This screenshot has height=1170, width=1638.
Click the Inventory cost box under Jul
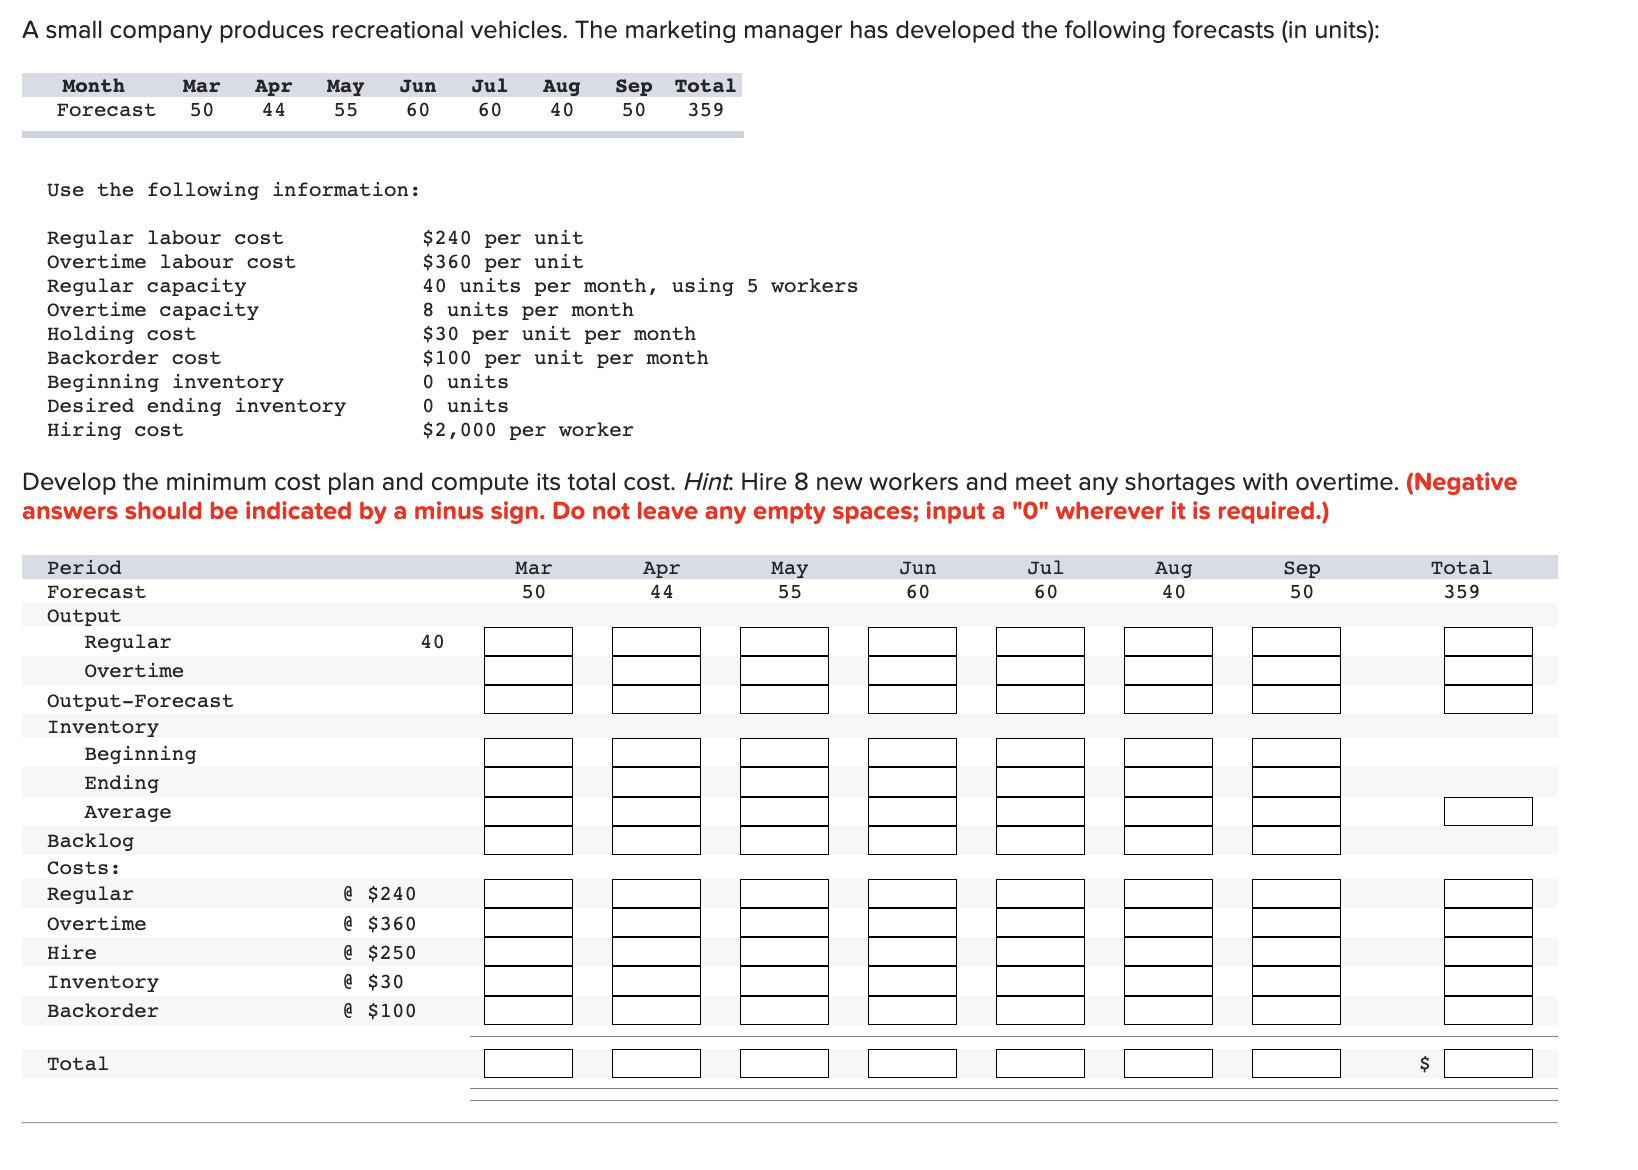point(1040,982)
